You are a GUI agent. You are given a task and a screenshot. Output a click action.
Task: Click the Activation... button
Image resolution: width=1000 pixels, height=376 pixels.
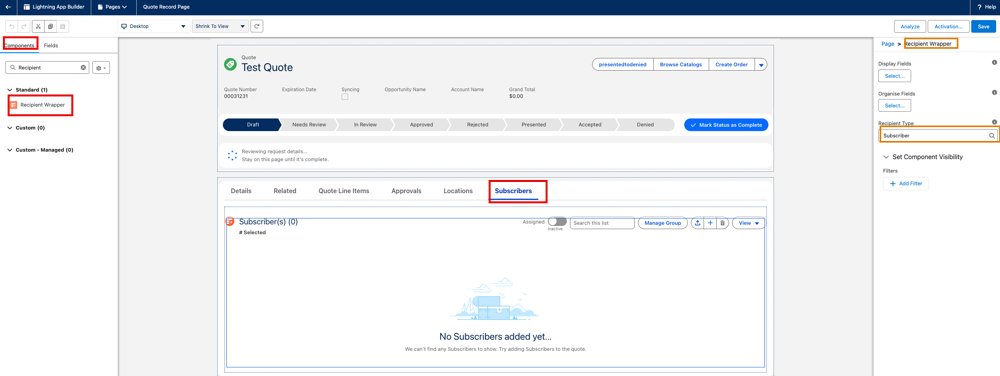948,26
